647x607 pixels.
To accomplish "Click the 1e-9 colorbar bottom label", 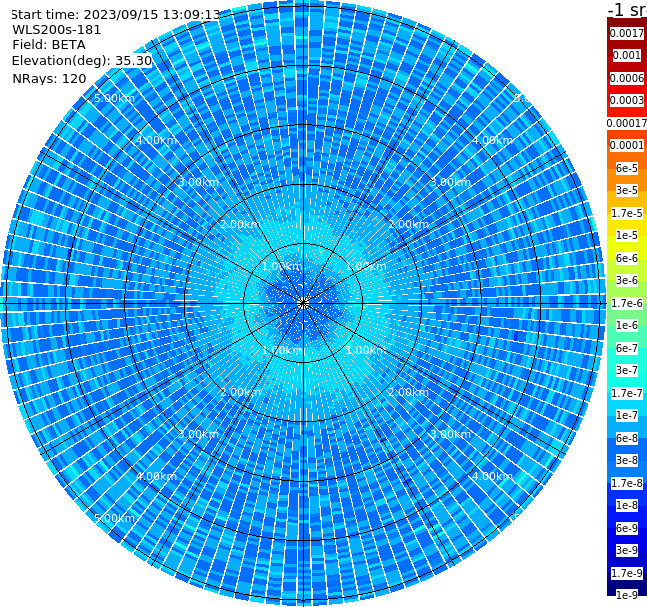I will [x=627, y=595].
